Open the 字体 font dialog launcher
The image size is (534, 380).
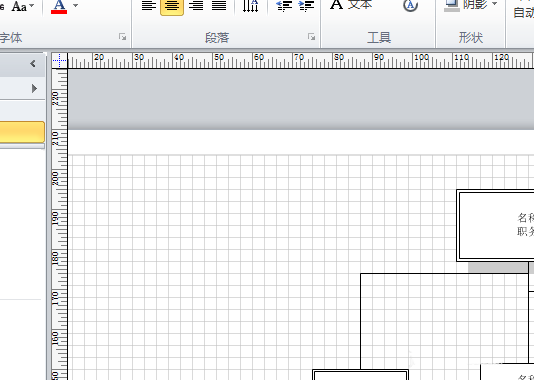[x=123, y=37]
